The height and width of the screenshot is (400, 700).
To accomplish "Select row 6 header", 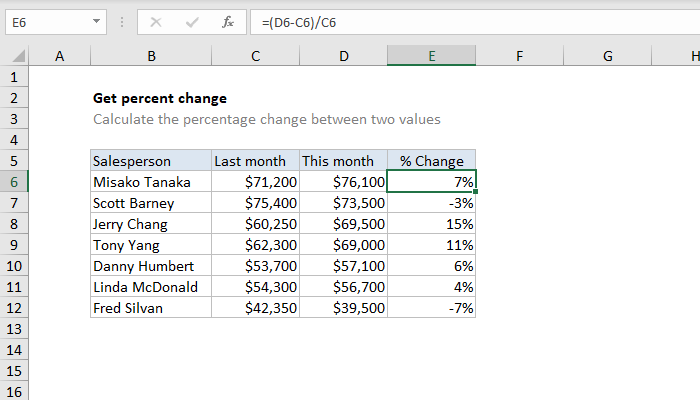I will 14,182.
